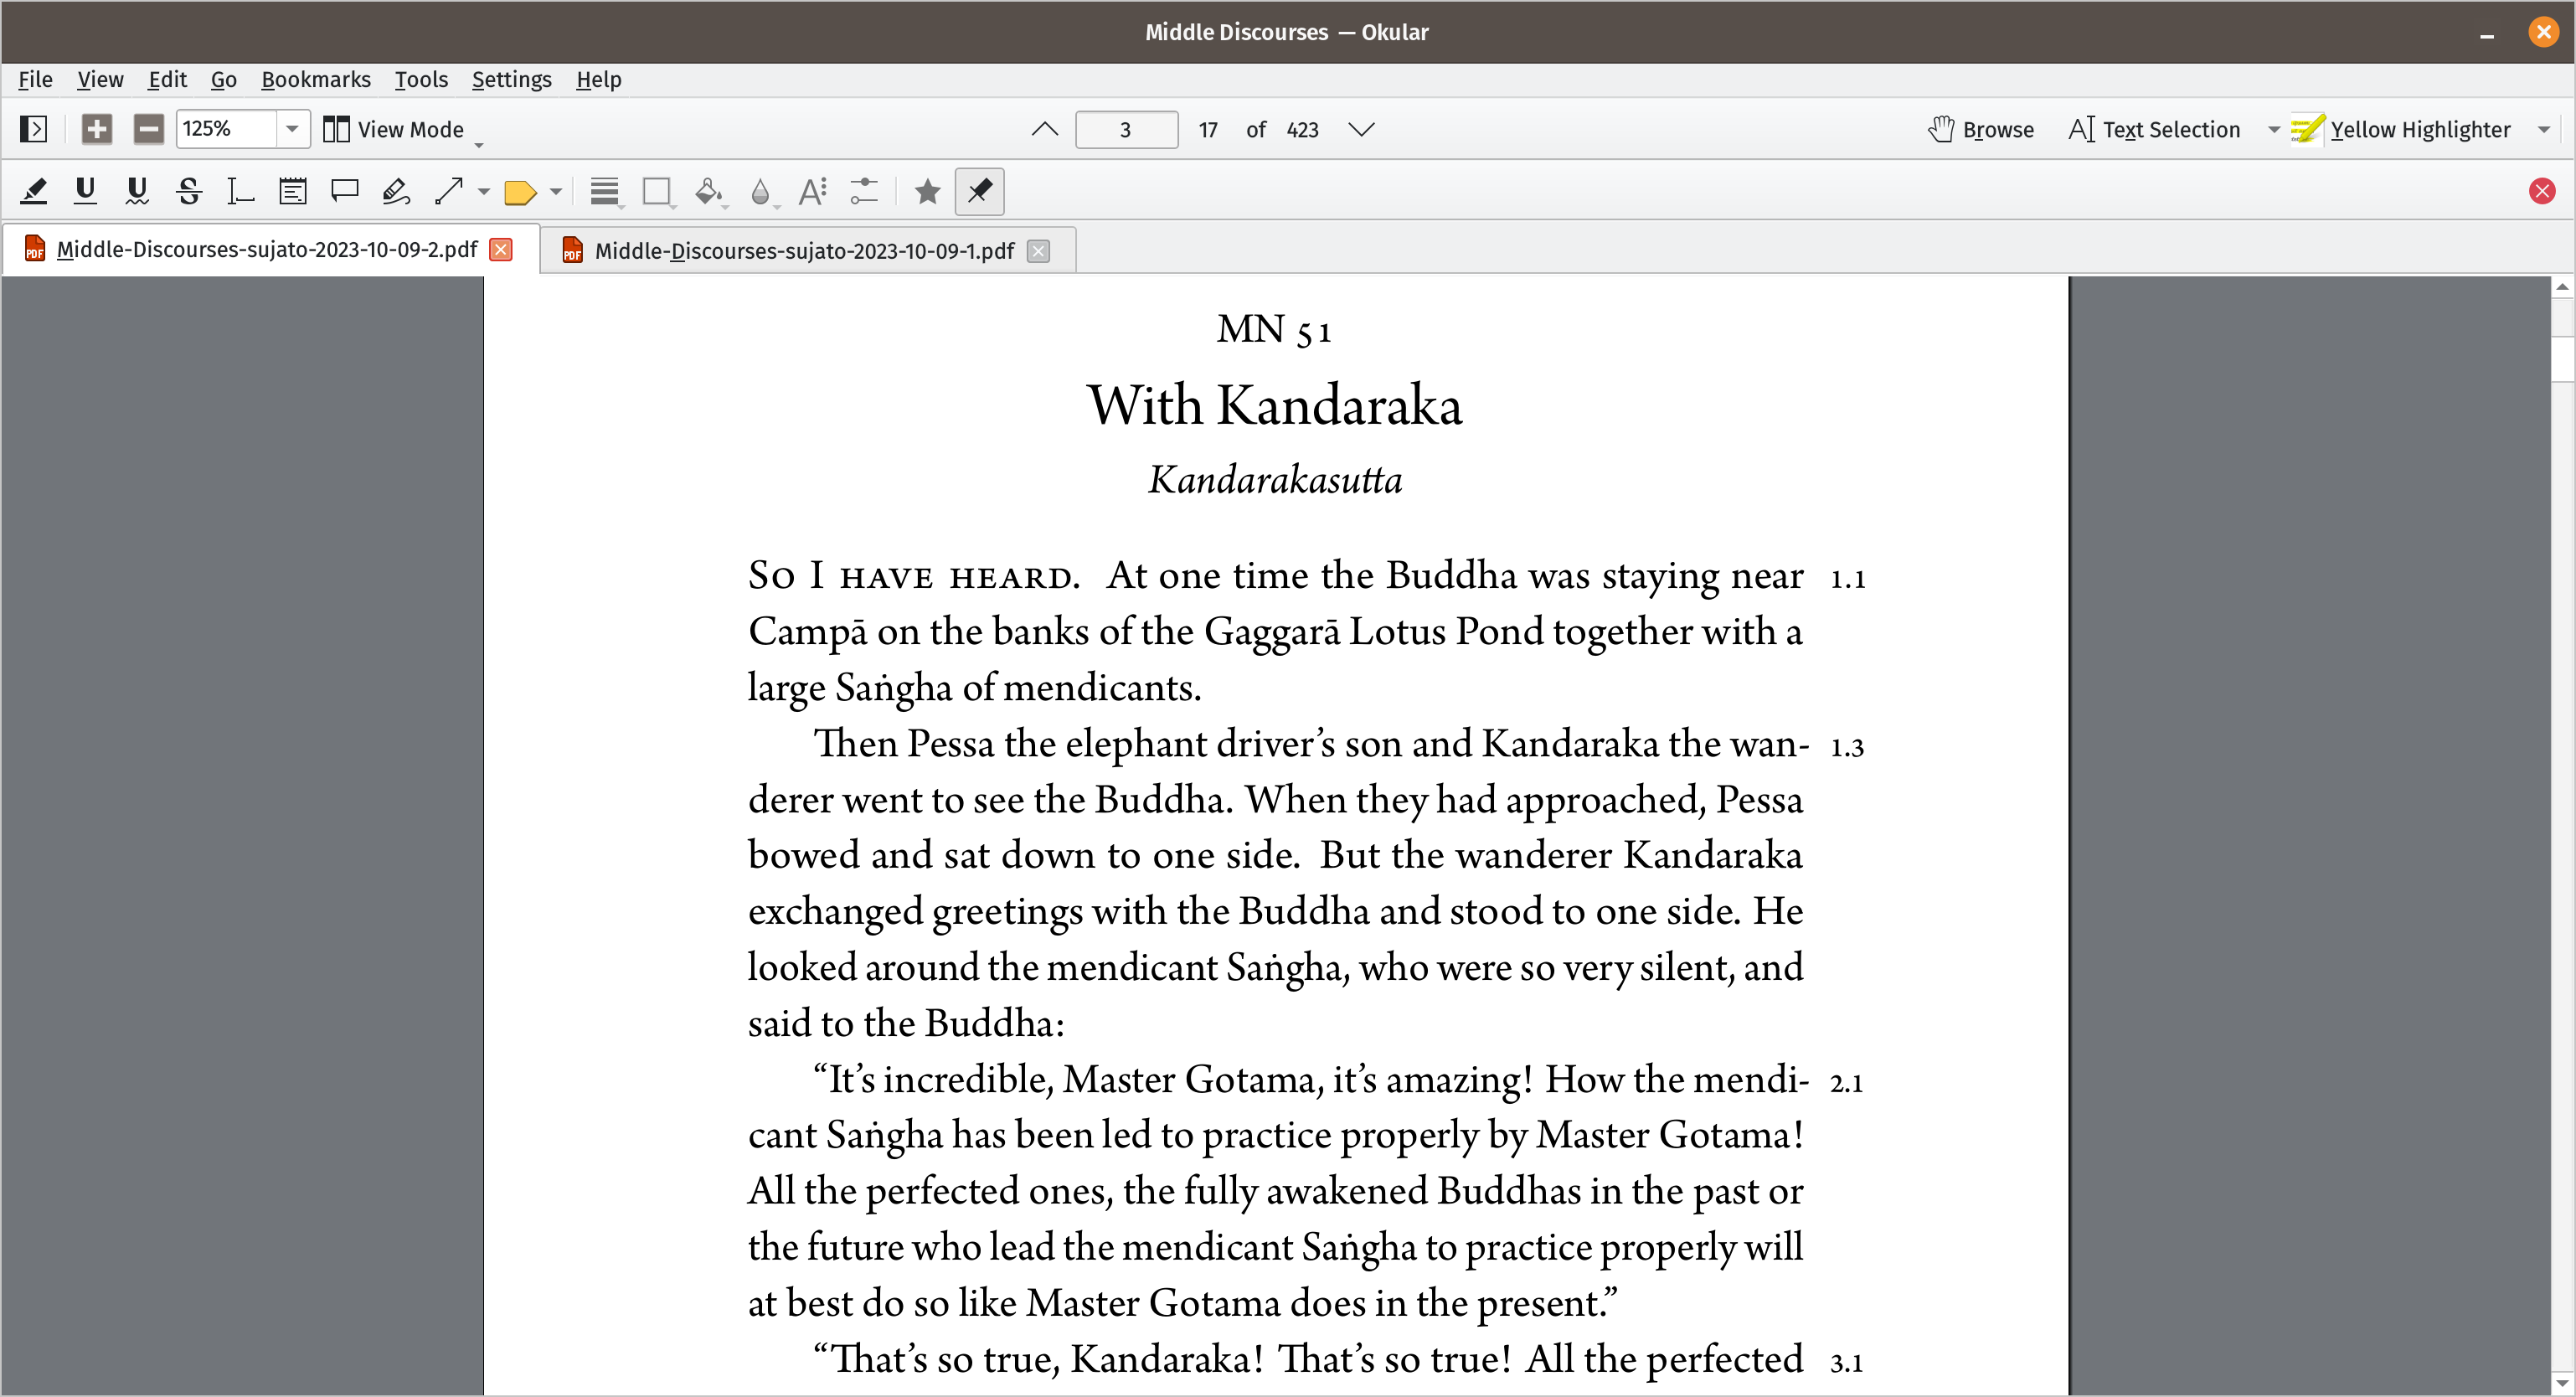Click the 125% zoom input field

click(226, 129)
